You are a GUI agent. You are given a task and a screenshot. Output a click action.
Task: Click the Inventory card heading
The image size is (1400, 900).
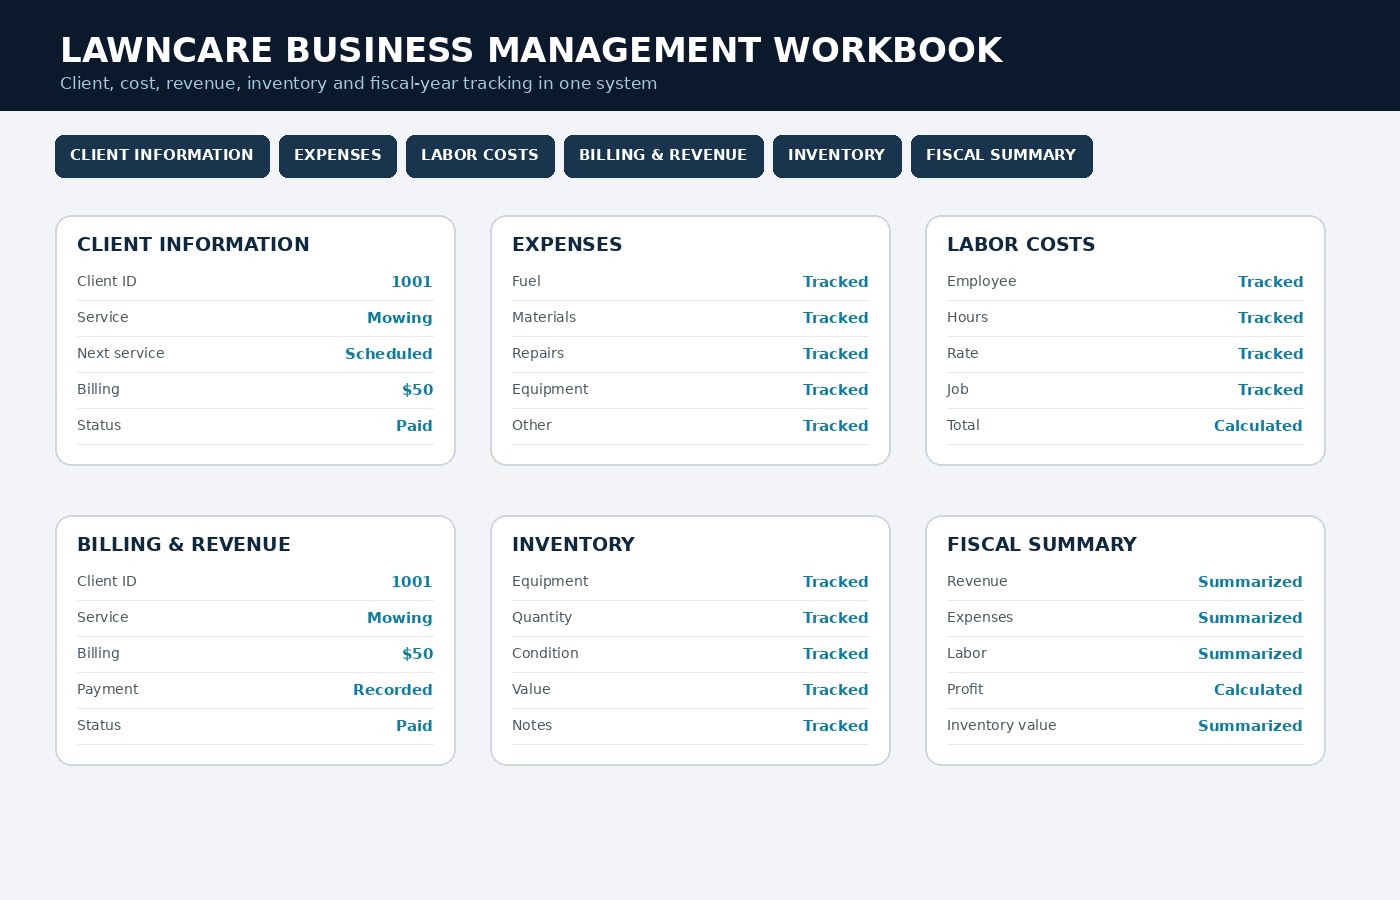[573, 545]
